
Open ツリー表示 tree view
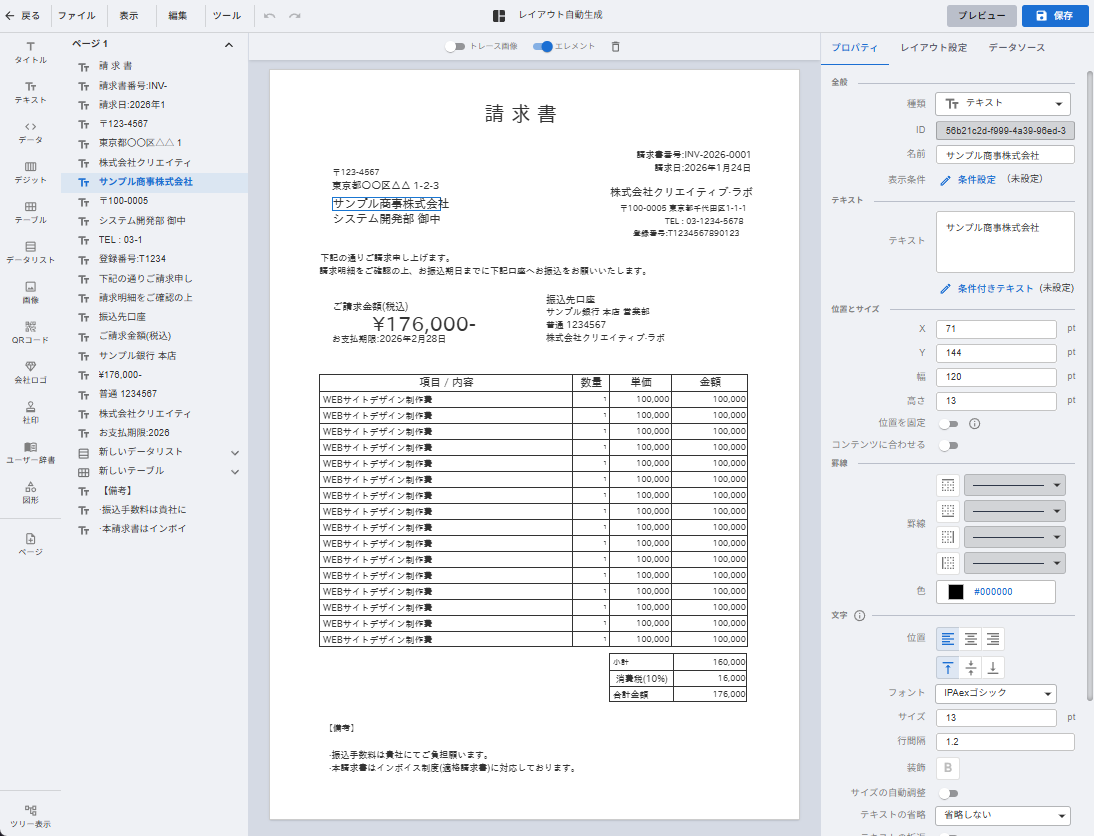(30, 815)
